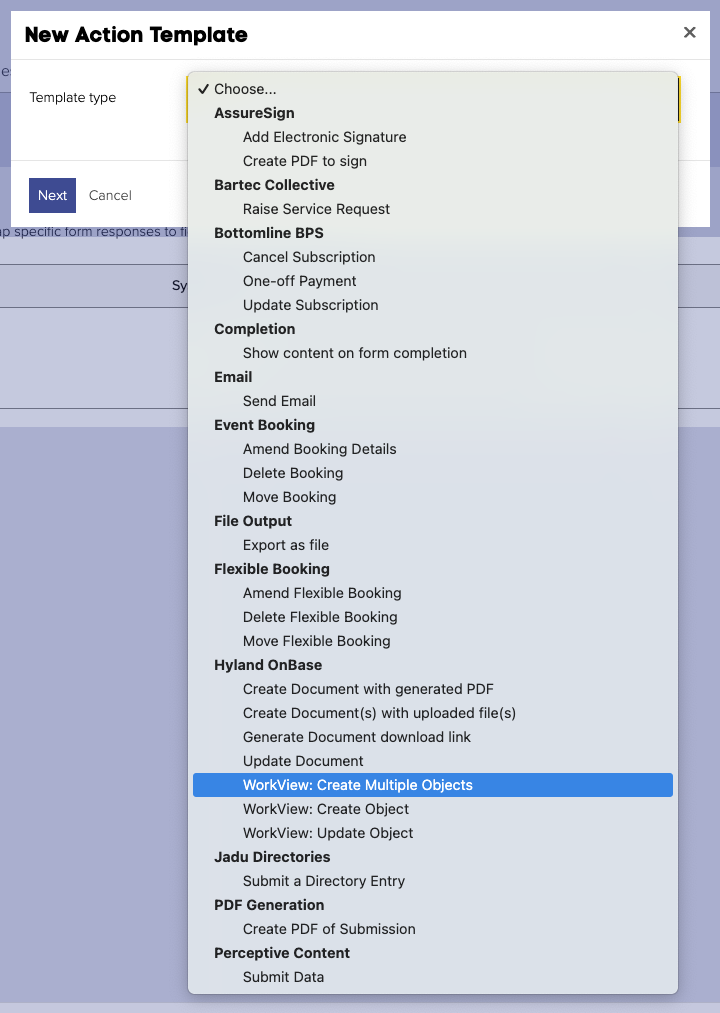The width and height of the screenshot is (720, 1013).
Task: Select Add Electronic Signature option
Action: point(433,137)
